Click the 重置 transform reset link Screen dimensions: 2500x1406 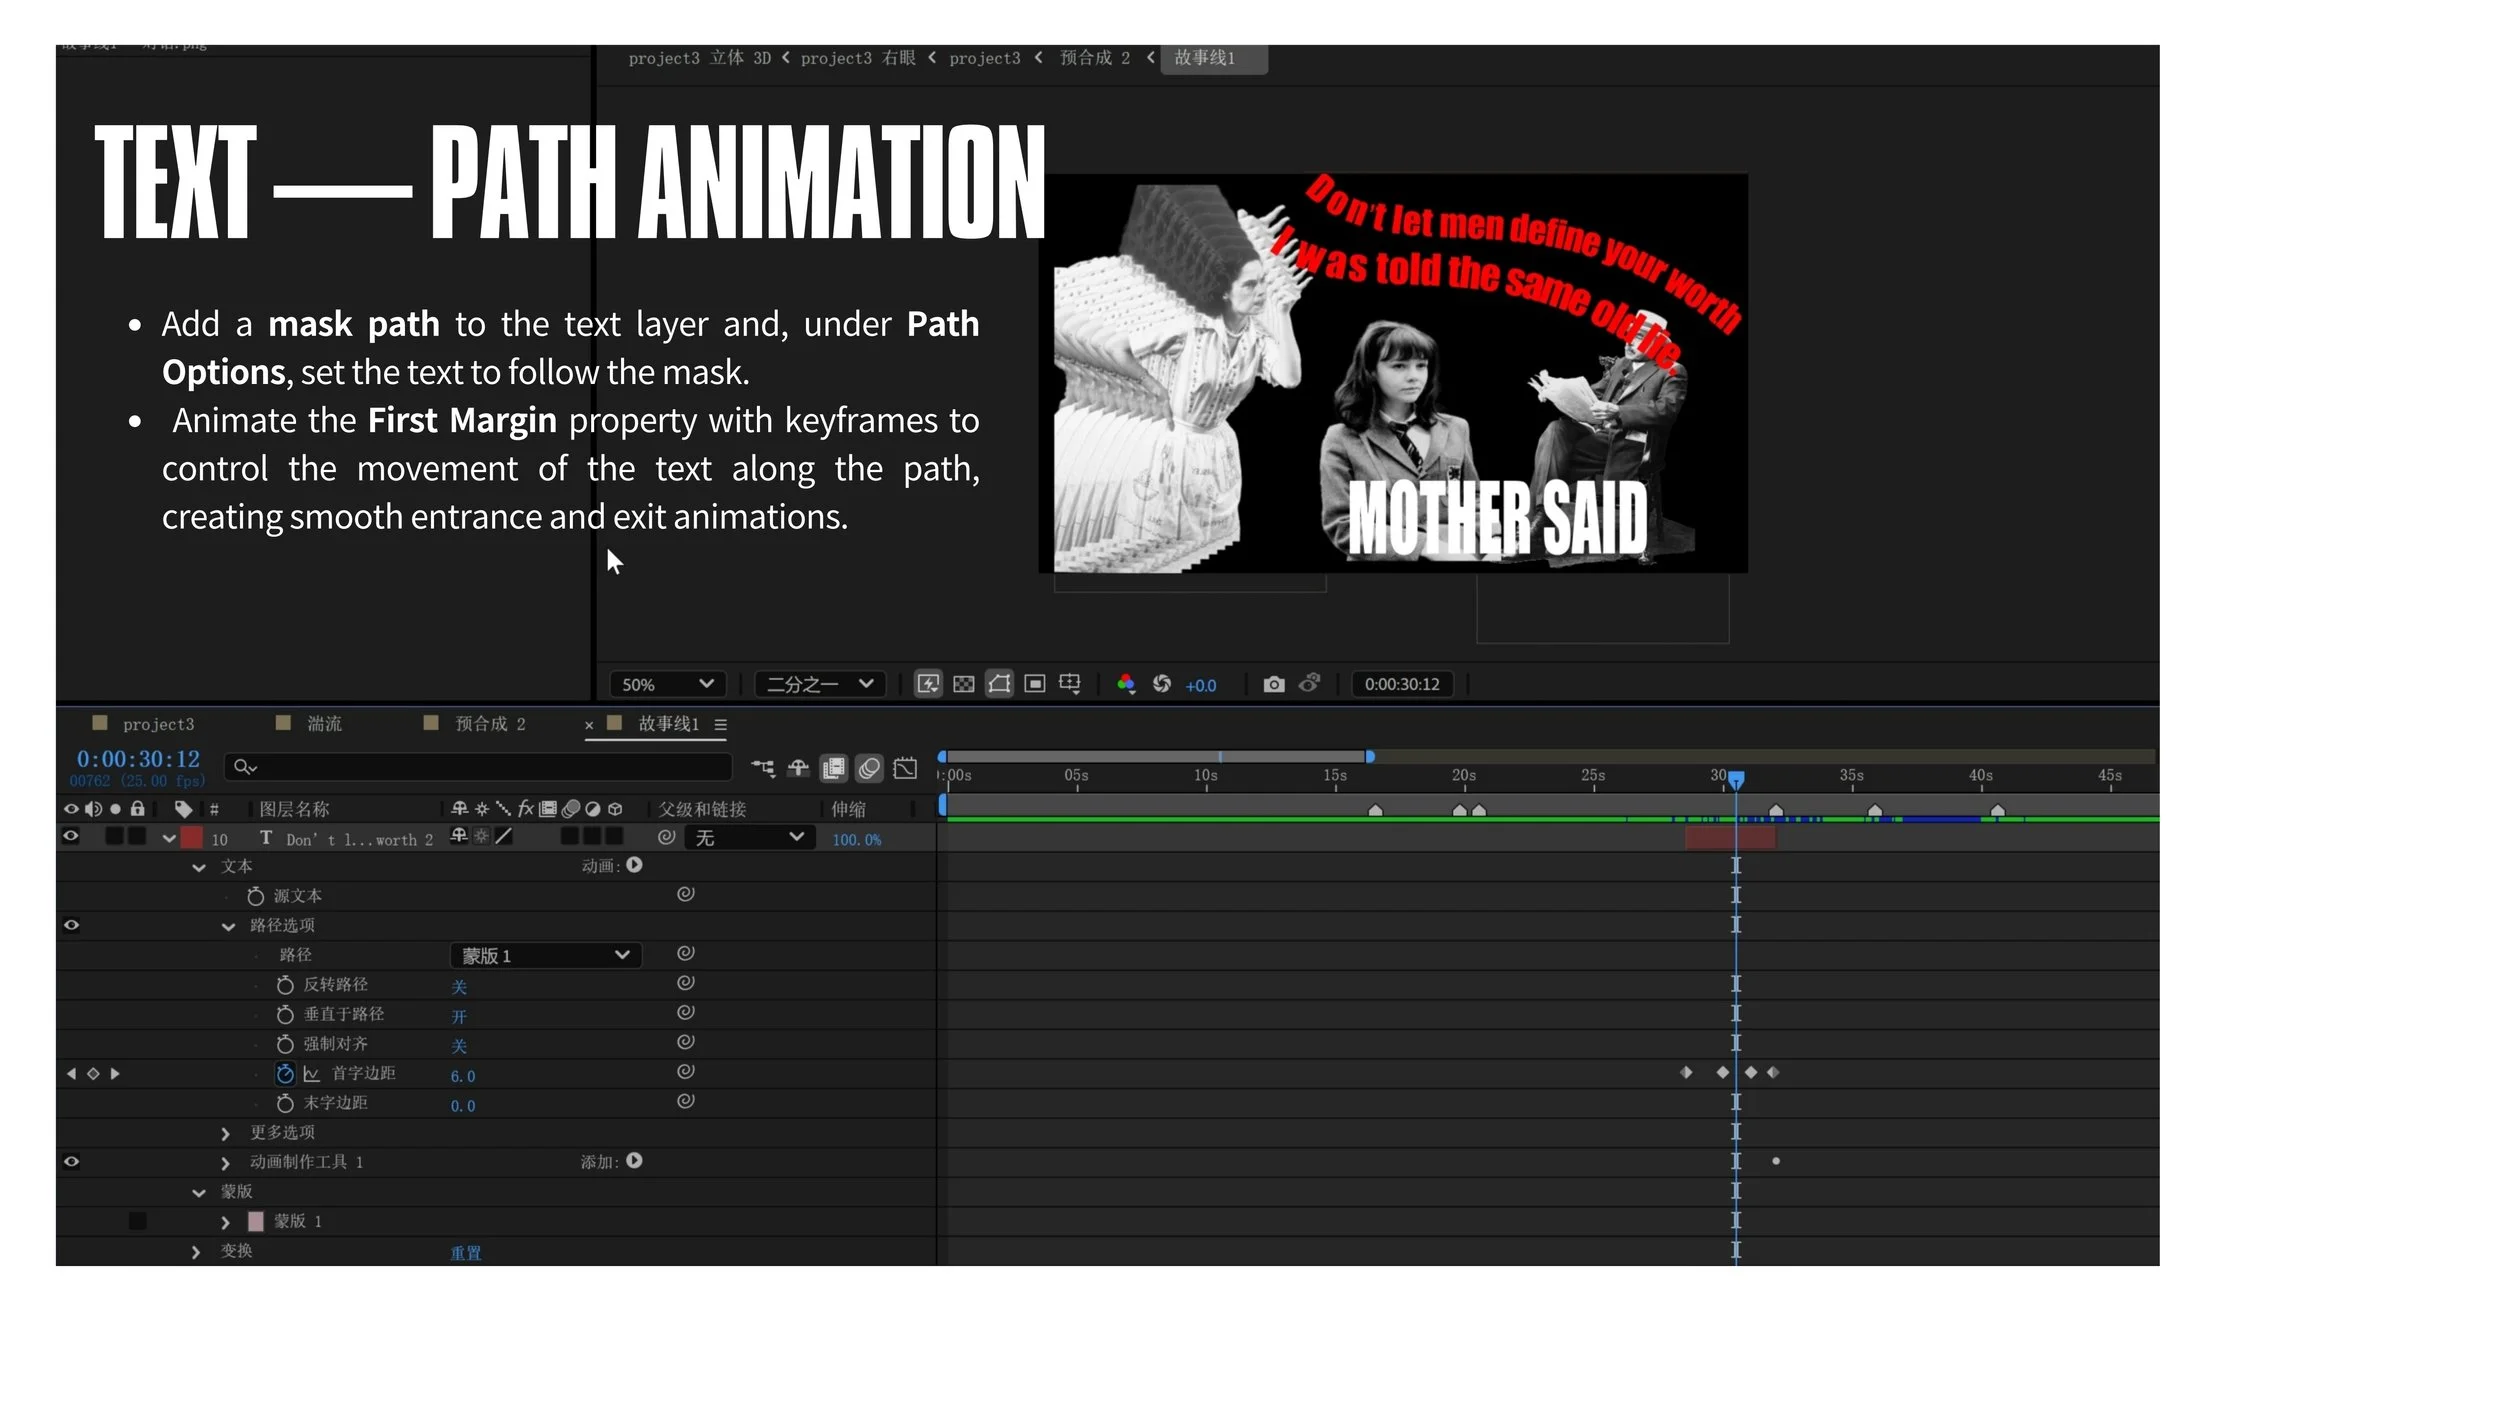tap(465, 1253)
